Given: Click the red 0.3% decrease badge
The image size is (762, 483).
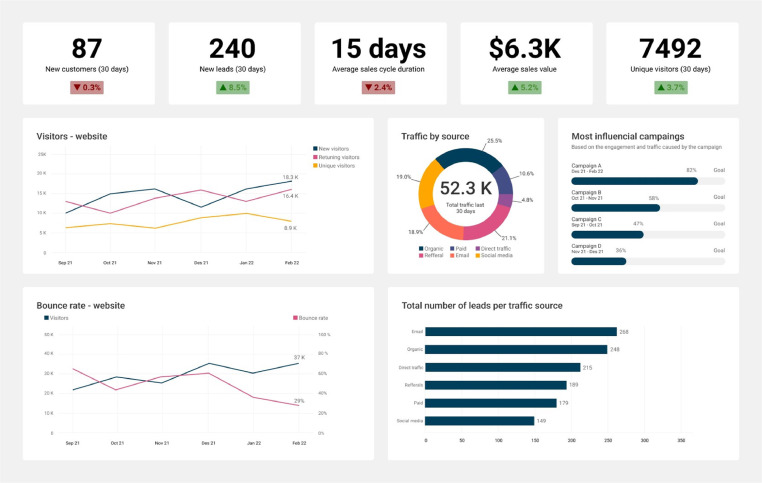Looking at the screenshot, I should [x=87, y=87].
